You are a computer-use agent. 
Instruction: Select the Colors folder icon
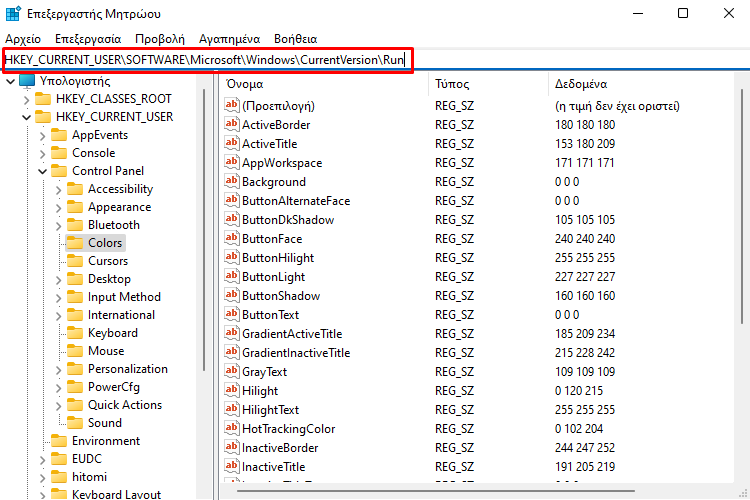[75, 243]
